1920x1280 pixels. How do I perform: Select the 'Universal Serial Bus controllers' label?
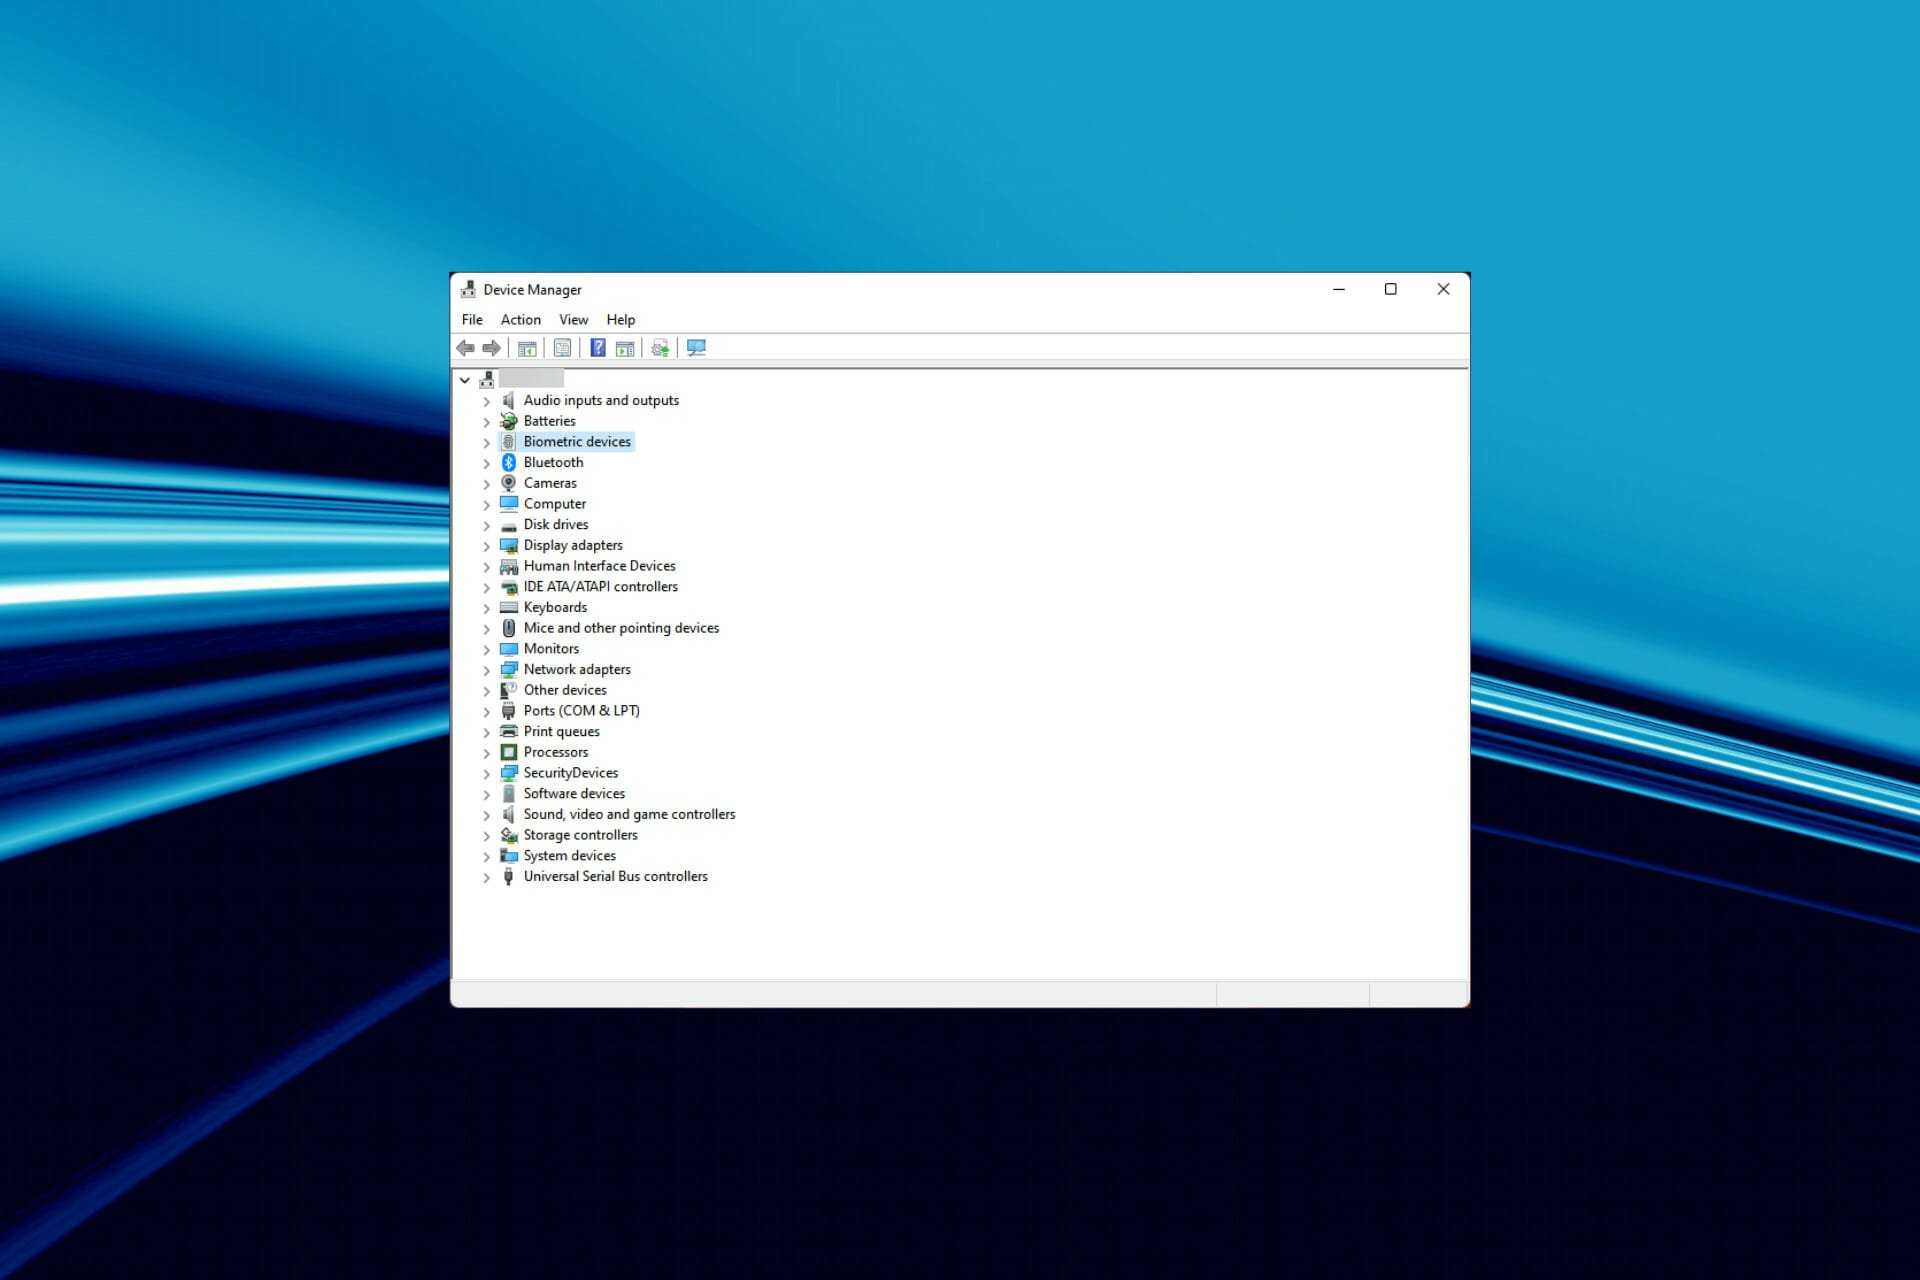pyautogui.click(x=615, y=876)
